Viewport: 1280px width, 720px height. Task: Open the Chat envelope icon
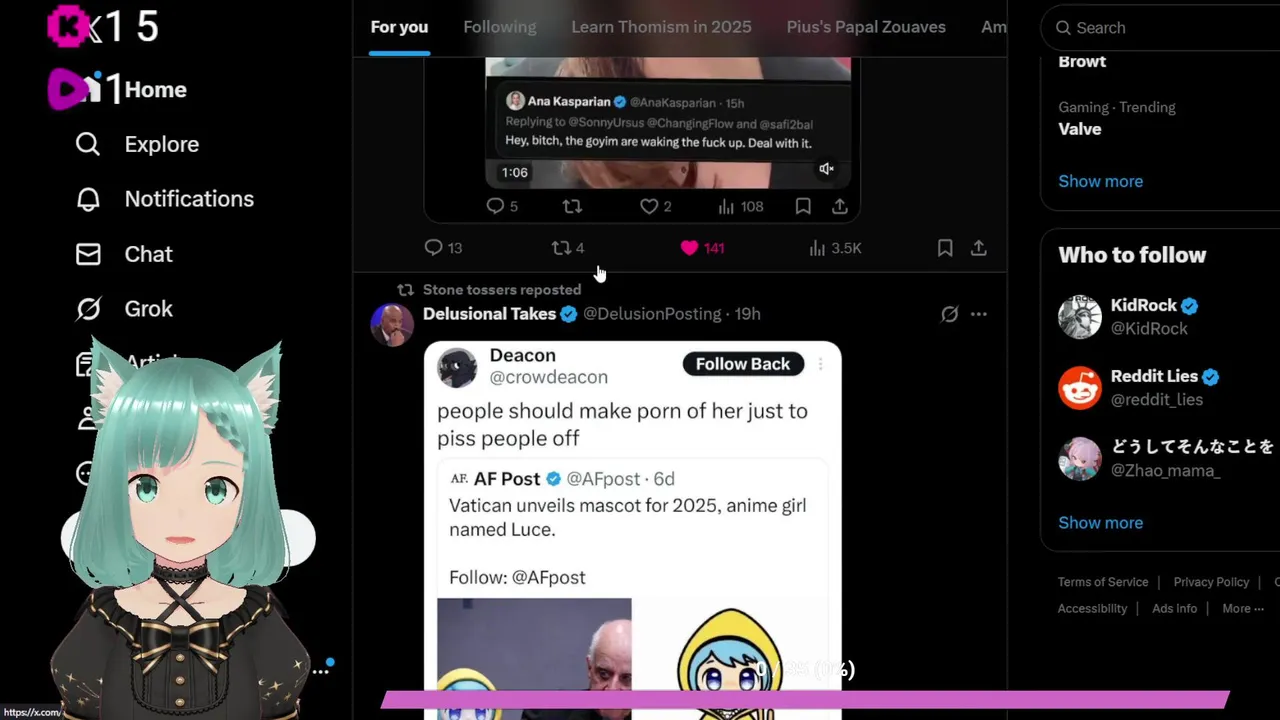[x=88, y=254]
